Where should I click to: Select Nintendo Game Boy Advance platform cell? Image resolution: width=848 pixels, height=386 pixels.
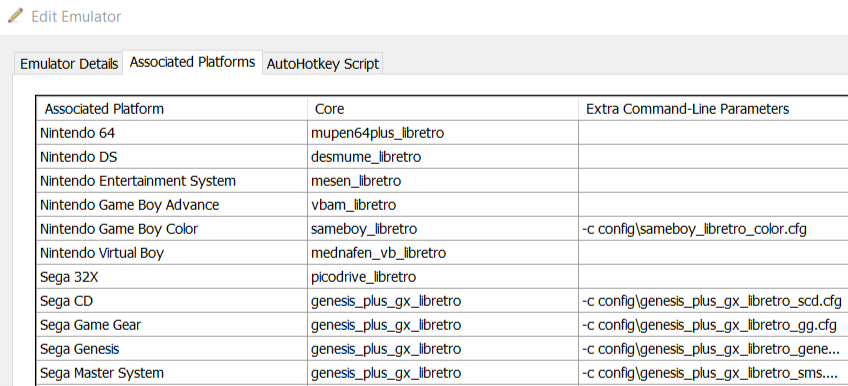[x=172, y=205]
